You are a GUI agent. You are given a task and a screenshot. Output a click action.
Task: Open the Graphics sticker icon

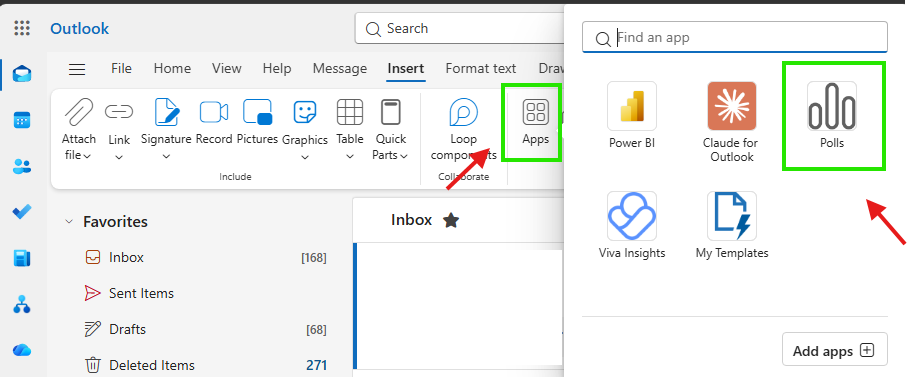[305, 112]
